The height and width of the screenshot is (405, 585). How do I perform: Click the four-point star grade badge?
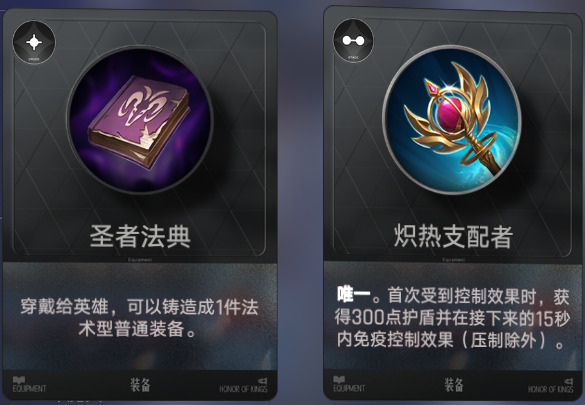[34, 42]
